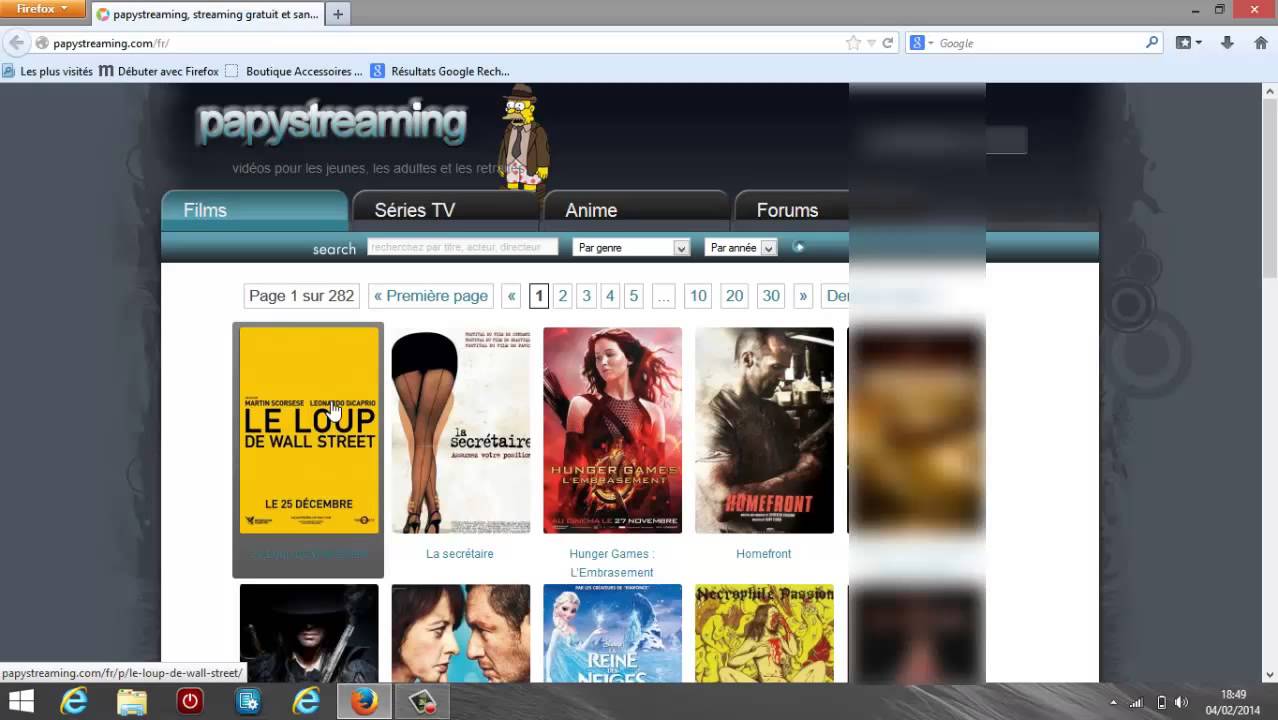Open the network signal tray icon
1278x720 pixels.
[1136, 703]
